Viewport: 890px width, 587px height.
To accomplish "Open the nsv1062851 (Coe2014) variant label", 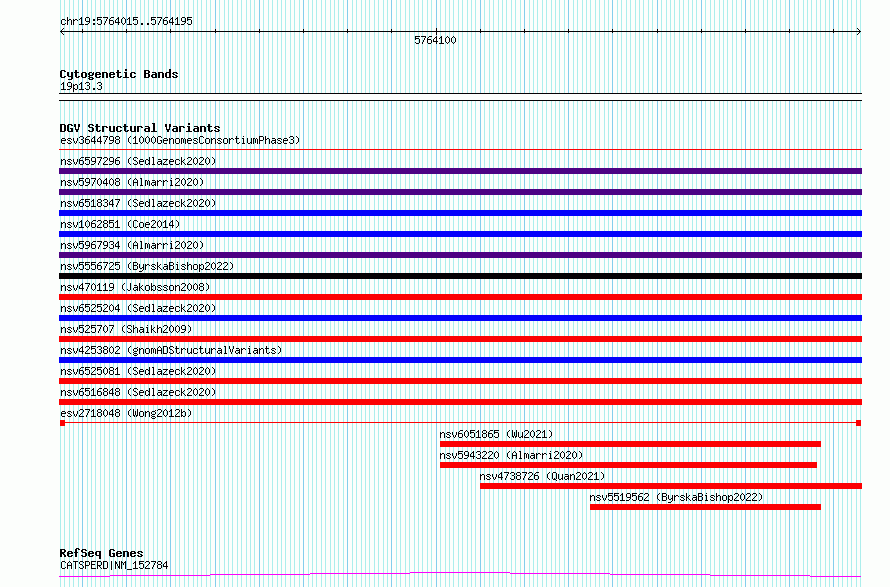I will 120,224.
